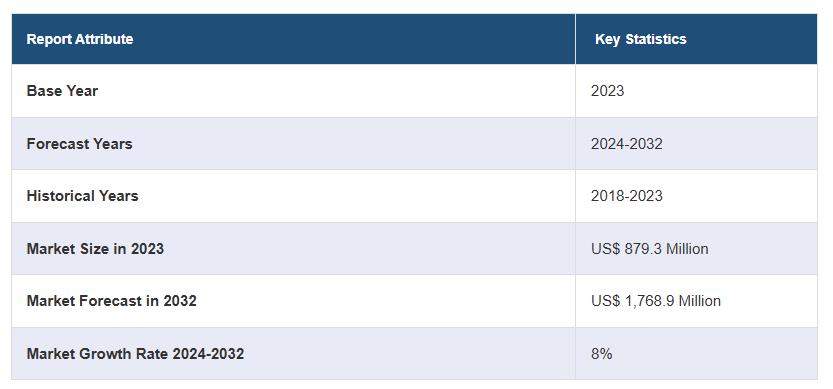Click the 2018-2023 historical years value
The height and width of the screenshot is (389, 833).
click(x=626, y=196)
